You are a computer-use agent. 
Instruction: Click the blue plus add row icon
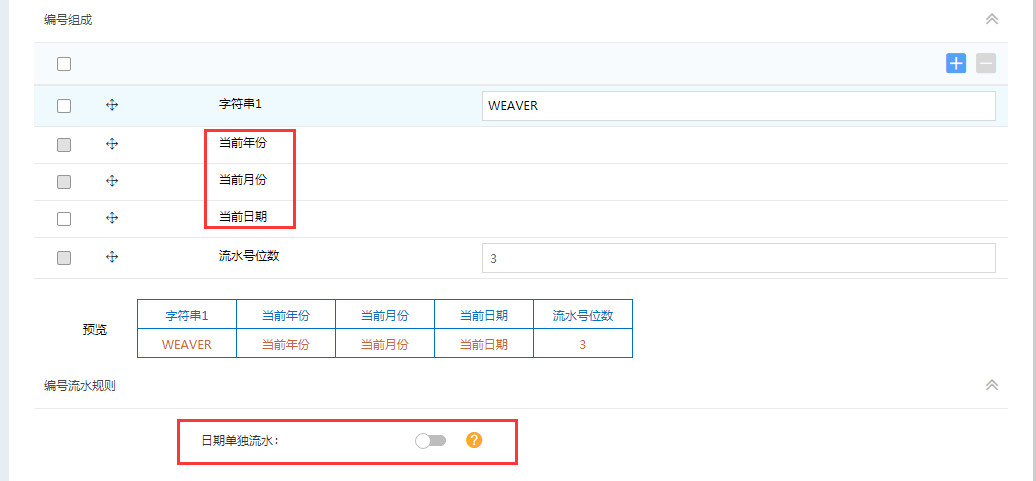pyautogui.click(x=956, y=64)
